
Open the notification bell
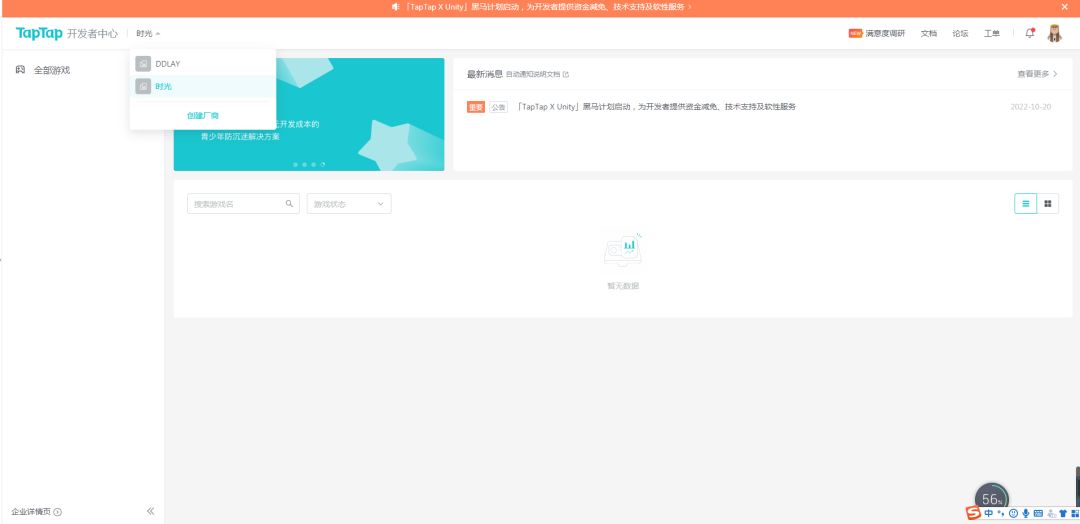click(x=1030, y=33)
